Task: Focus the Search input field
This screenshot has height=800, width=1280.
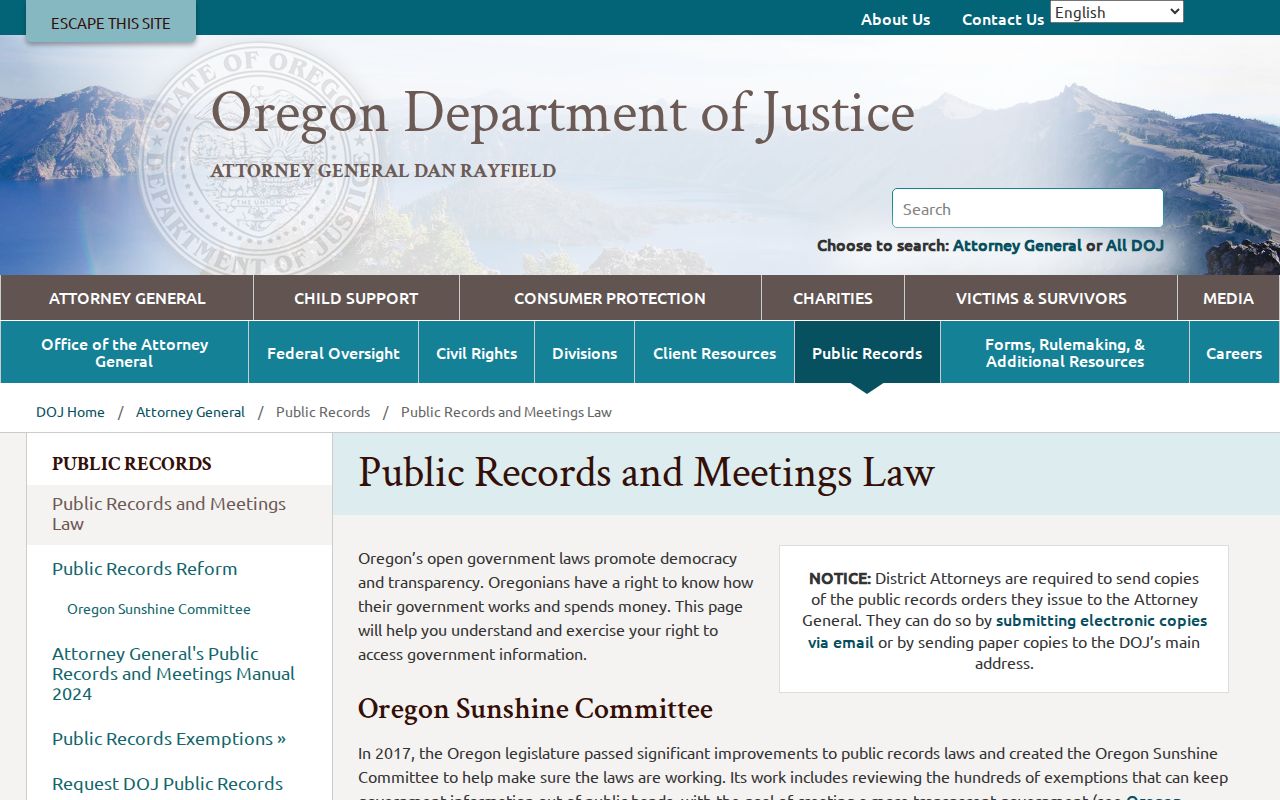Action: point(1027,209)
